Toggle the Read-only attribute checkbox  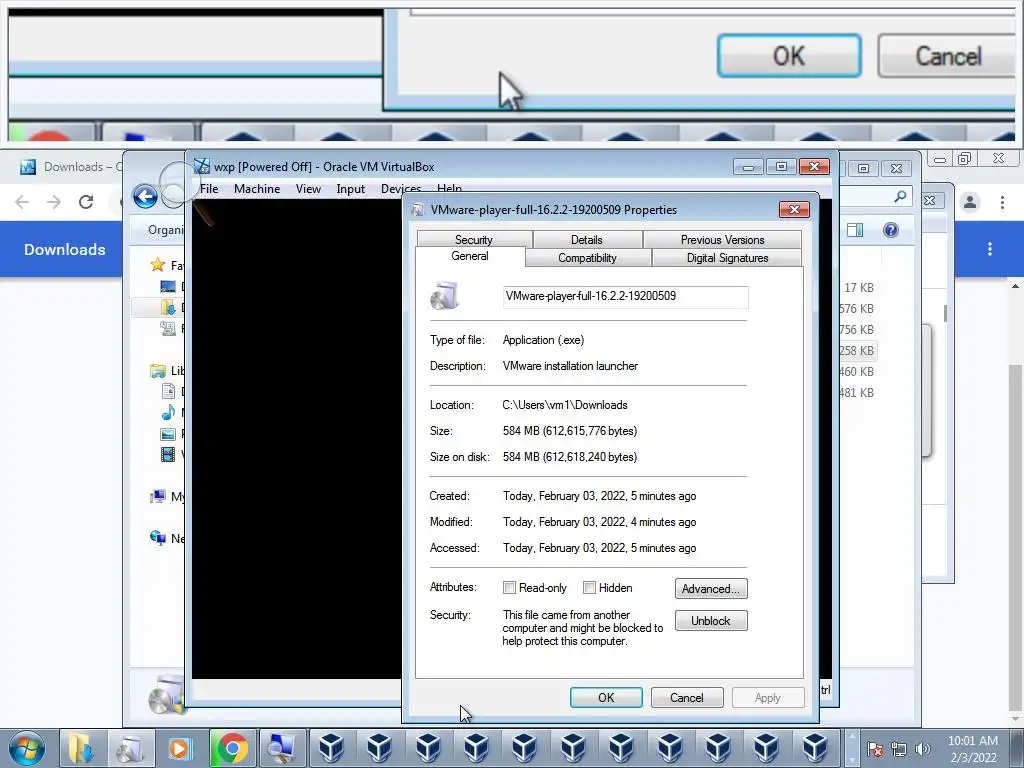(x=509, y=587)
